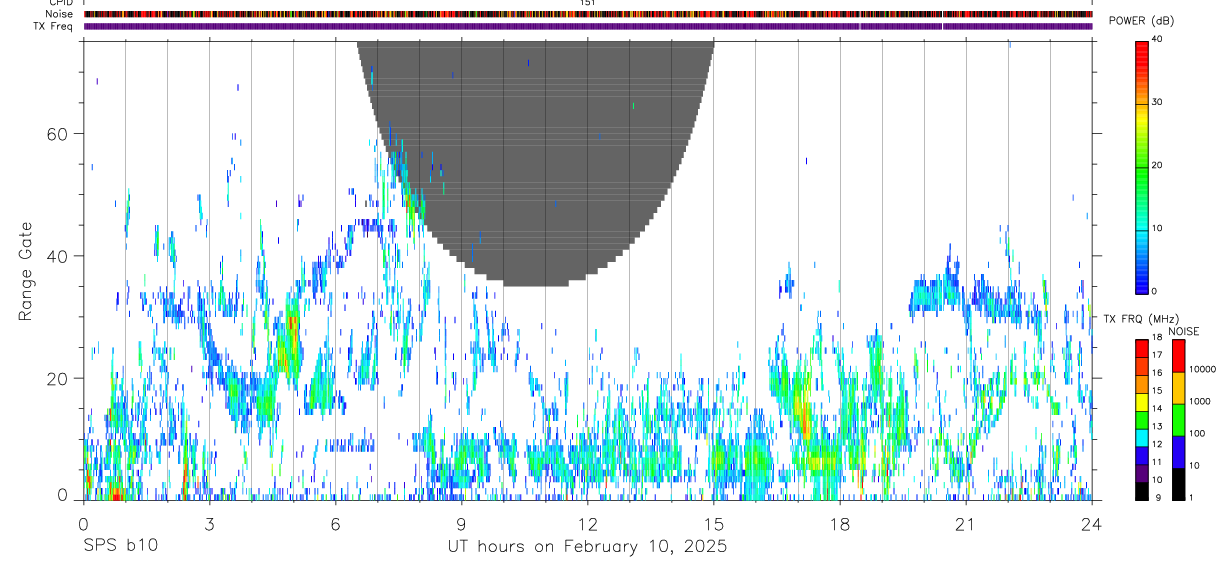This screenshot has width=1228, height=567.
Task: Click the 40 label on POWER scale
Action: pos(1159,39)
